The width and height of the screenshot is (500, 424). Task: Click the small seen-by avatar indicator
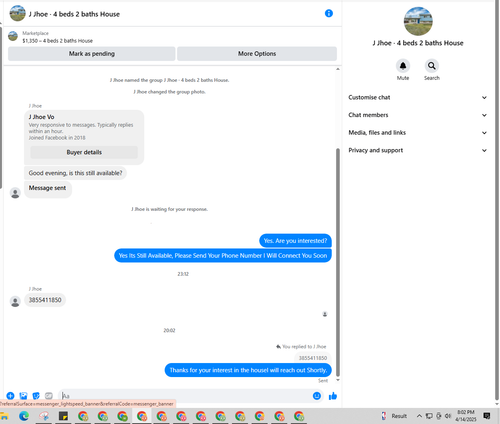[x=325, y=314]
